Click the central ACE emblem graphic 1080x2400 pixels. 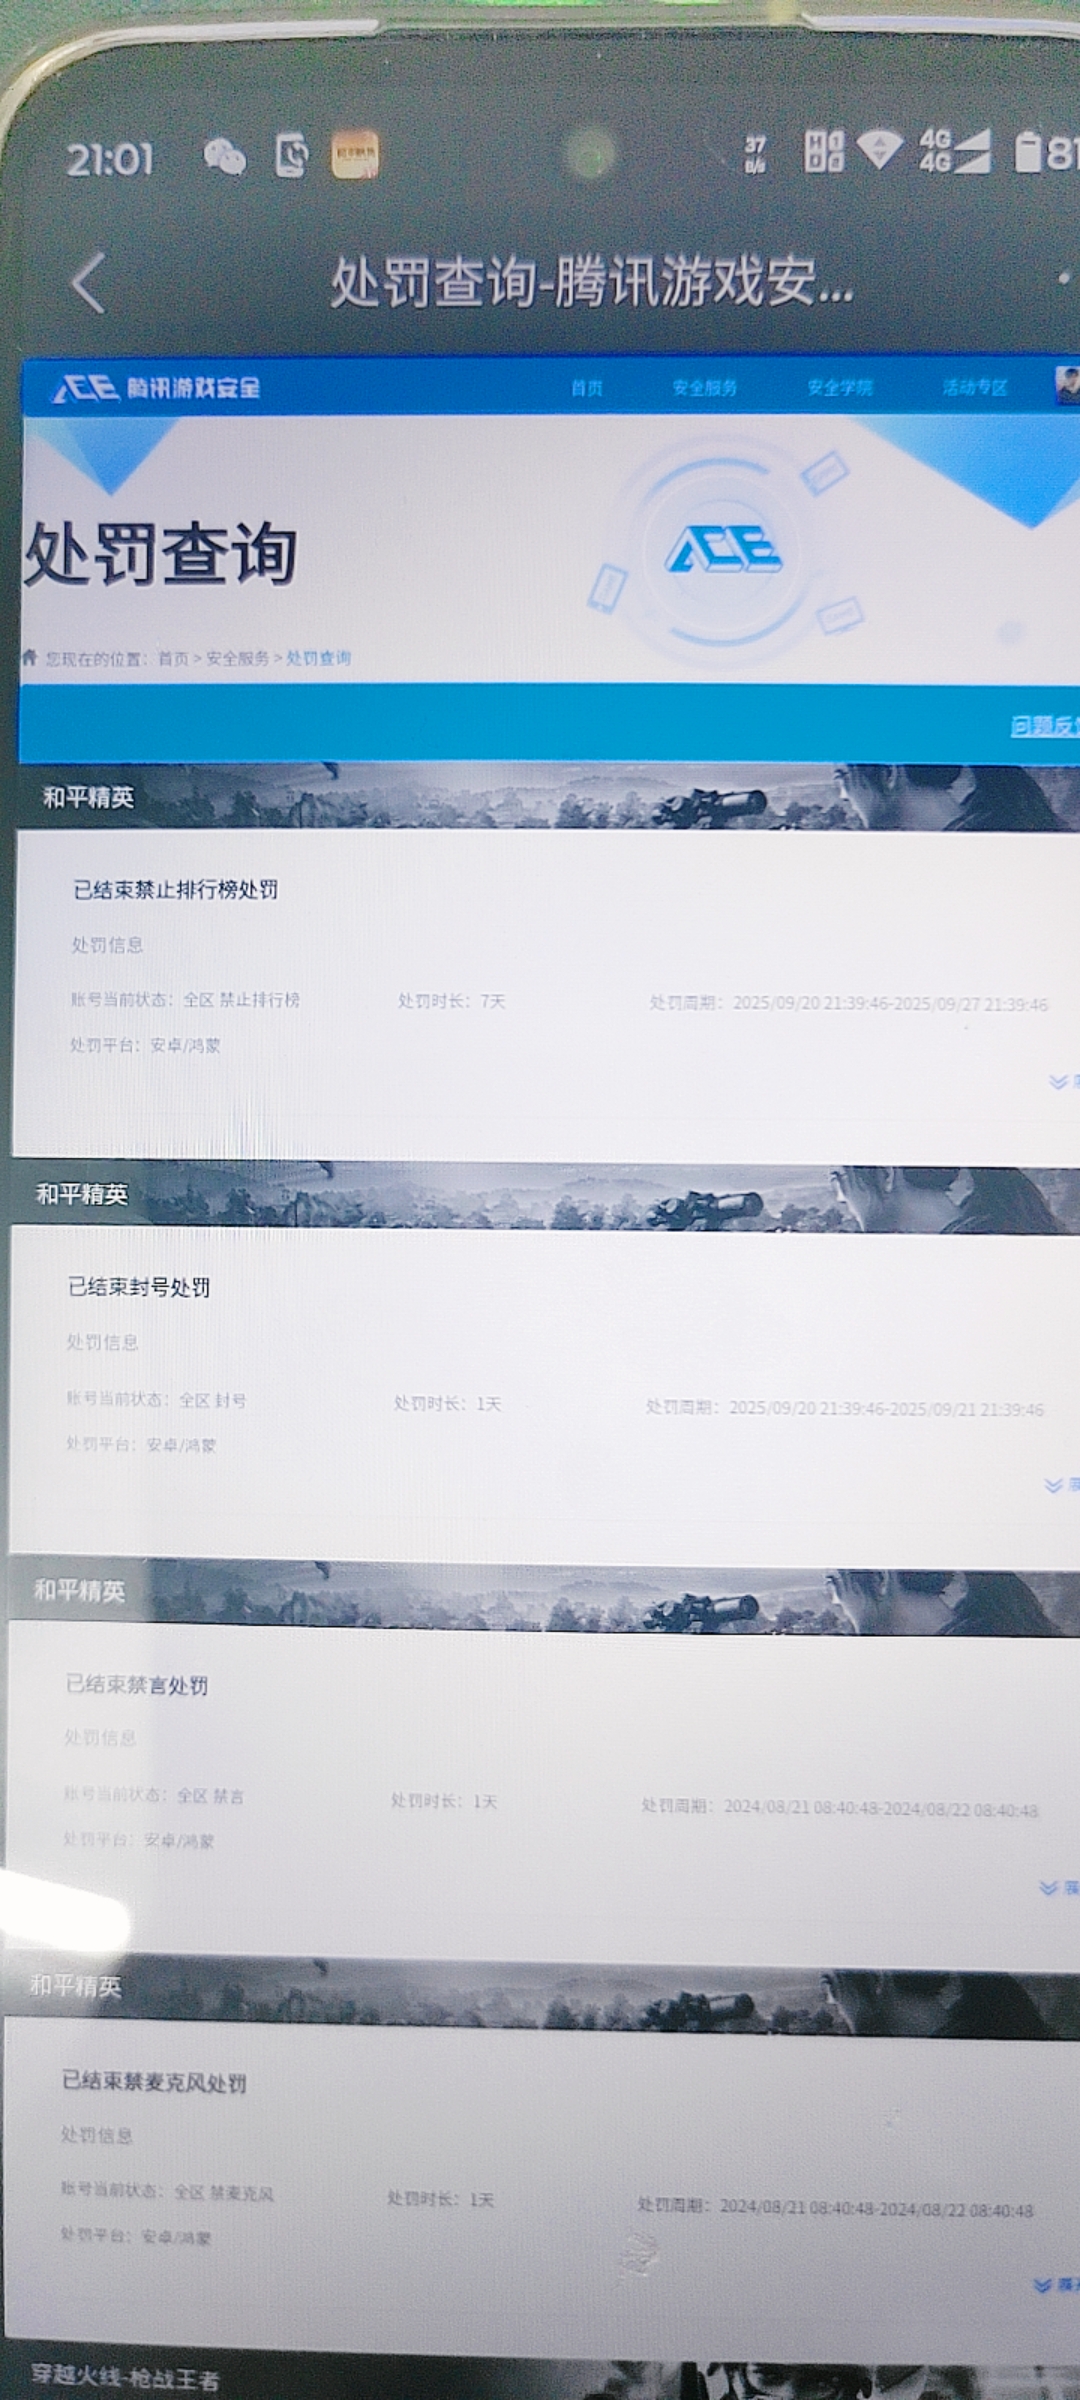click(x=724, y=550)
